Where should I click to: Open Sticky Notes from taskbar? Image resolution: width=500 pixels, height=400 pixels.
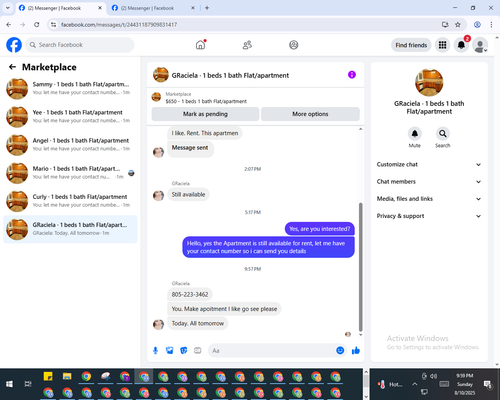[x=48, y=377]
